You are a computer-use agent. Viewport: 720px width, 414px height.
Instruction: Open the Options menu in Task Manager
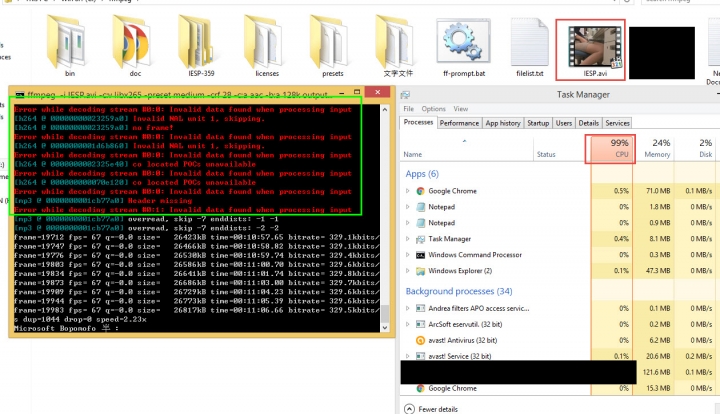point(433,109)
